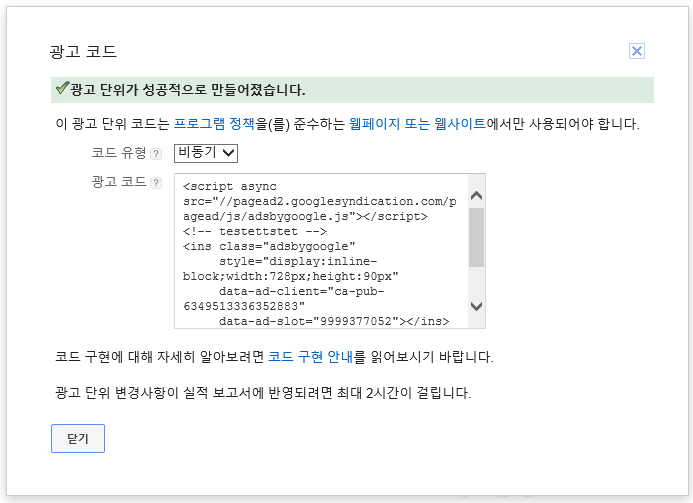This screenshot has height=503, width=693.
Task: Close the 광고 코드 dialog with X icon
Action: pyautogui.click(x=636, y=51)
